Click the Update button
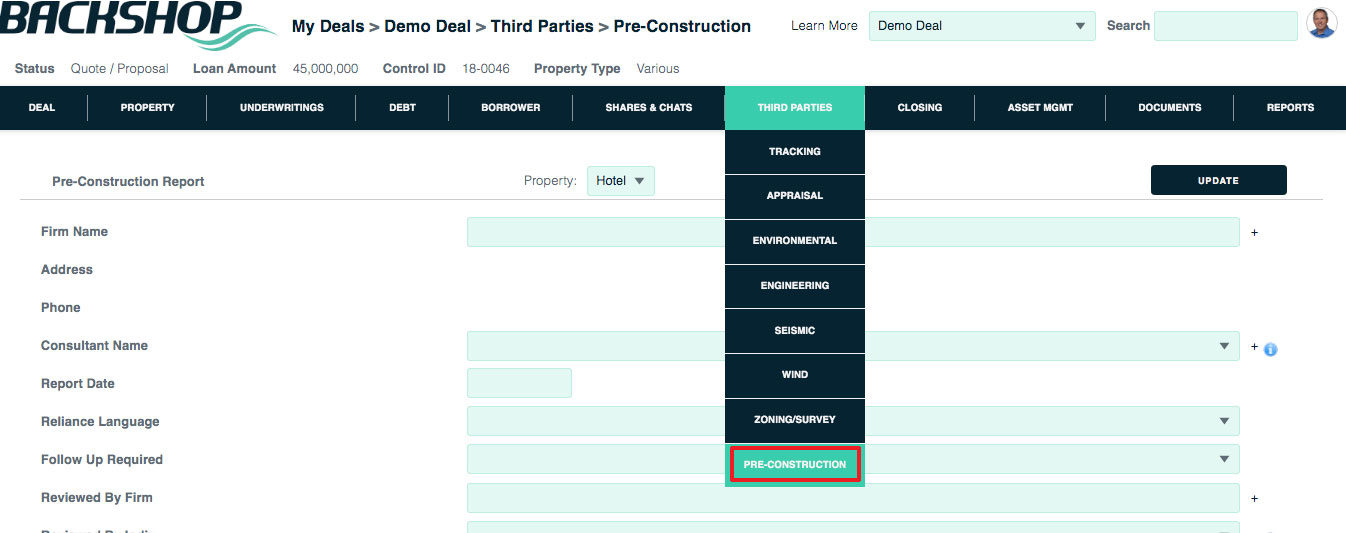Viewport: 1346px width, 533px height. pyautogui.click(x=1218, y=181)
